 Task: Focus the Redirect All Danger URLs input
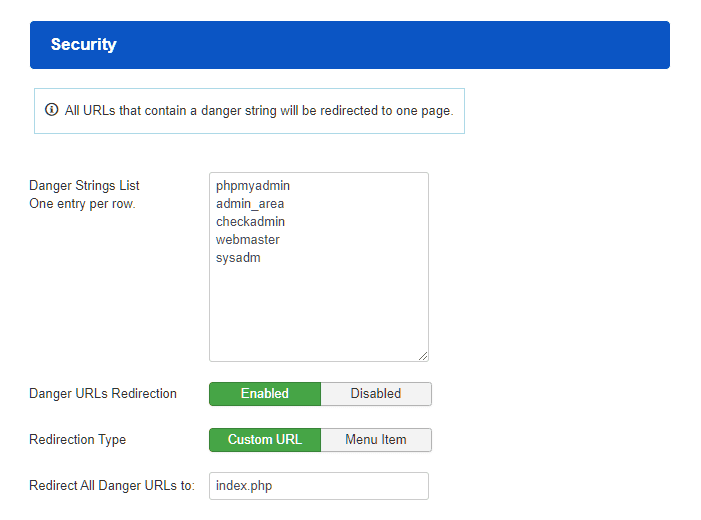(x=319, y=486)
